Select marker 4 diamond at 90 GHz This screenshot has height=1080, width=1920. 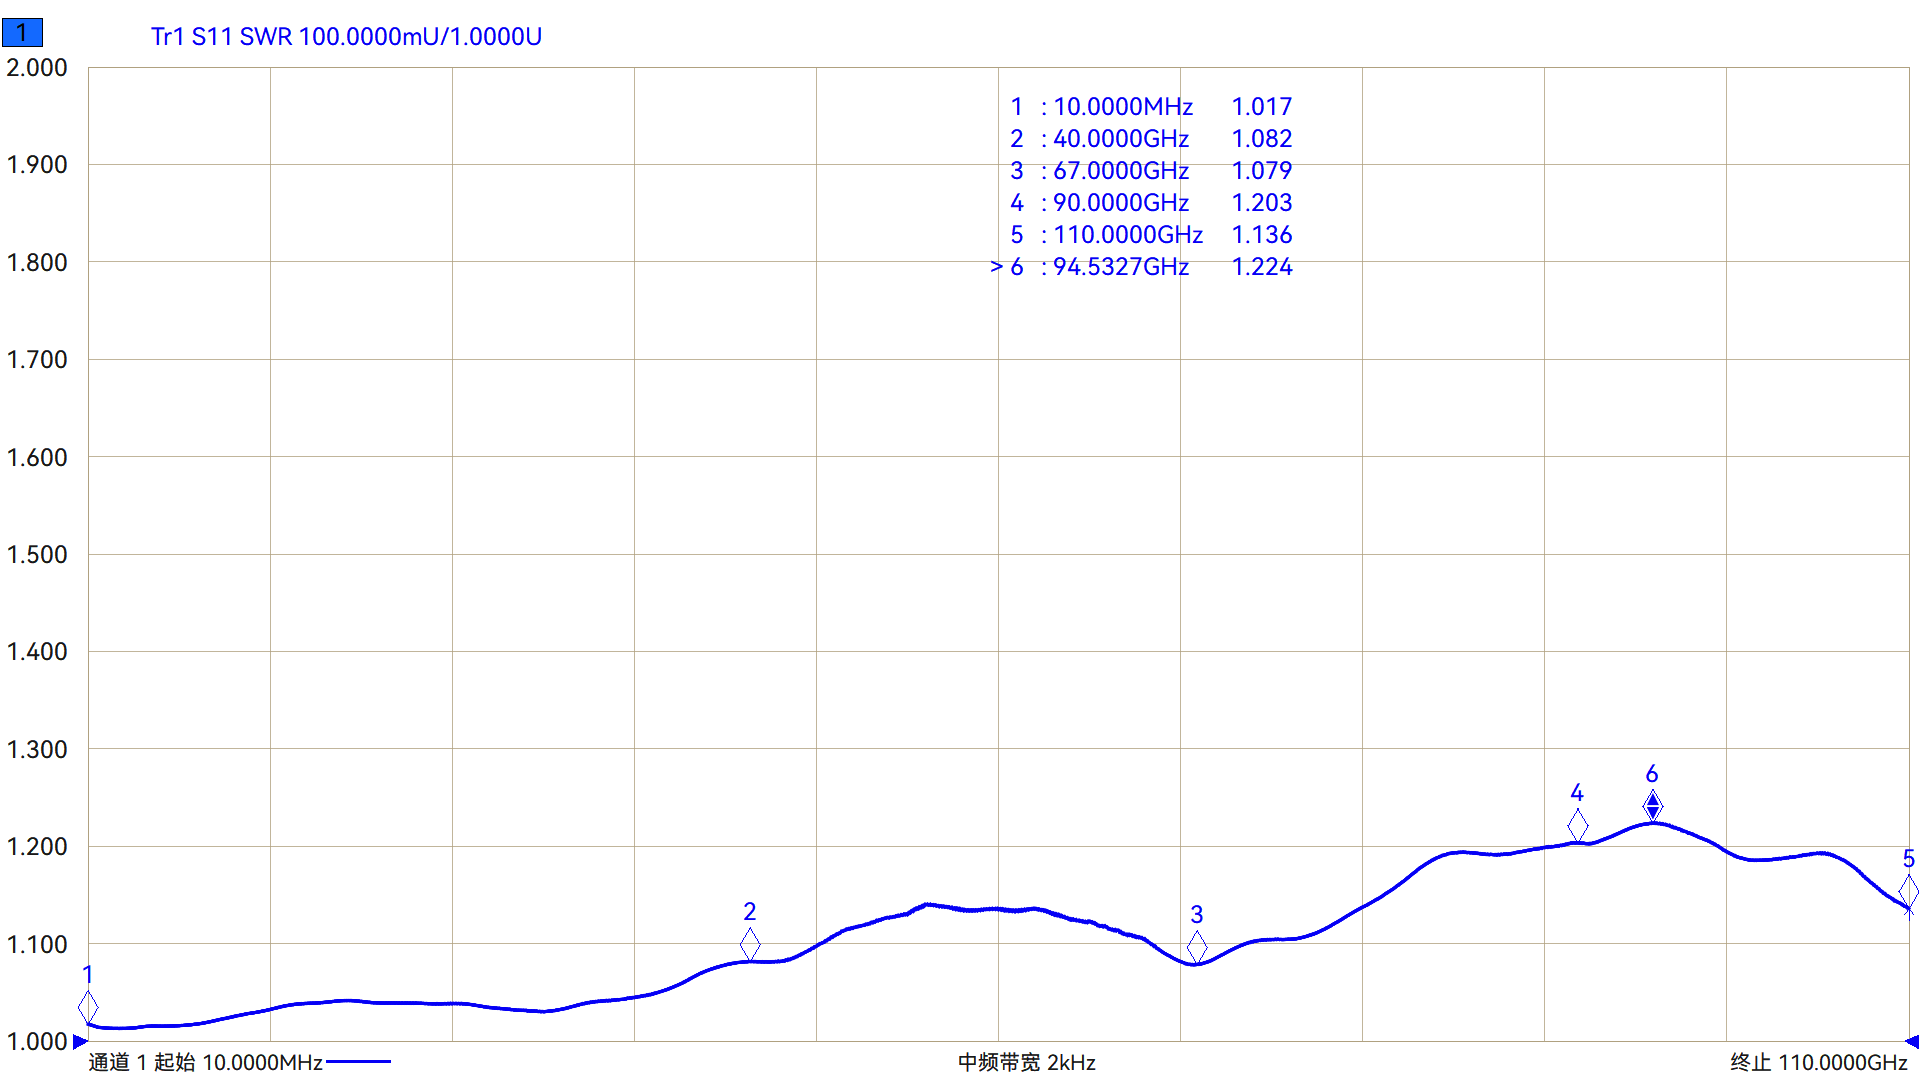pos(1577,825)
